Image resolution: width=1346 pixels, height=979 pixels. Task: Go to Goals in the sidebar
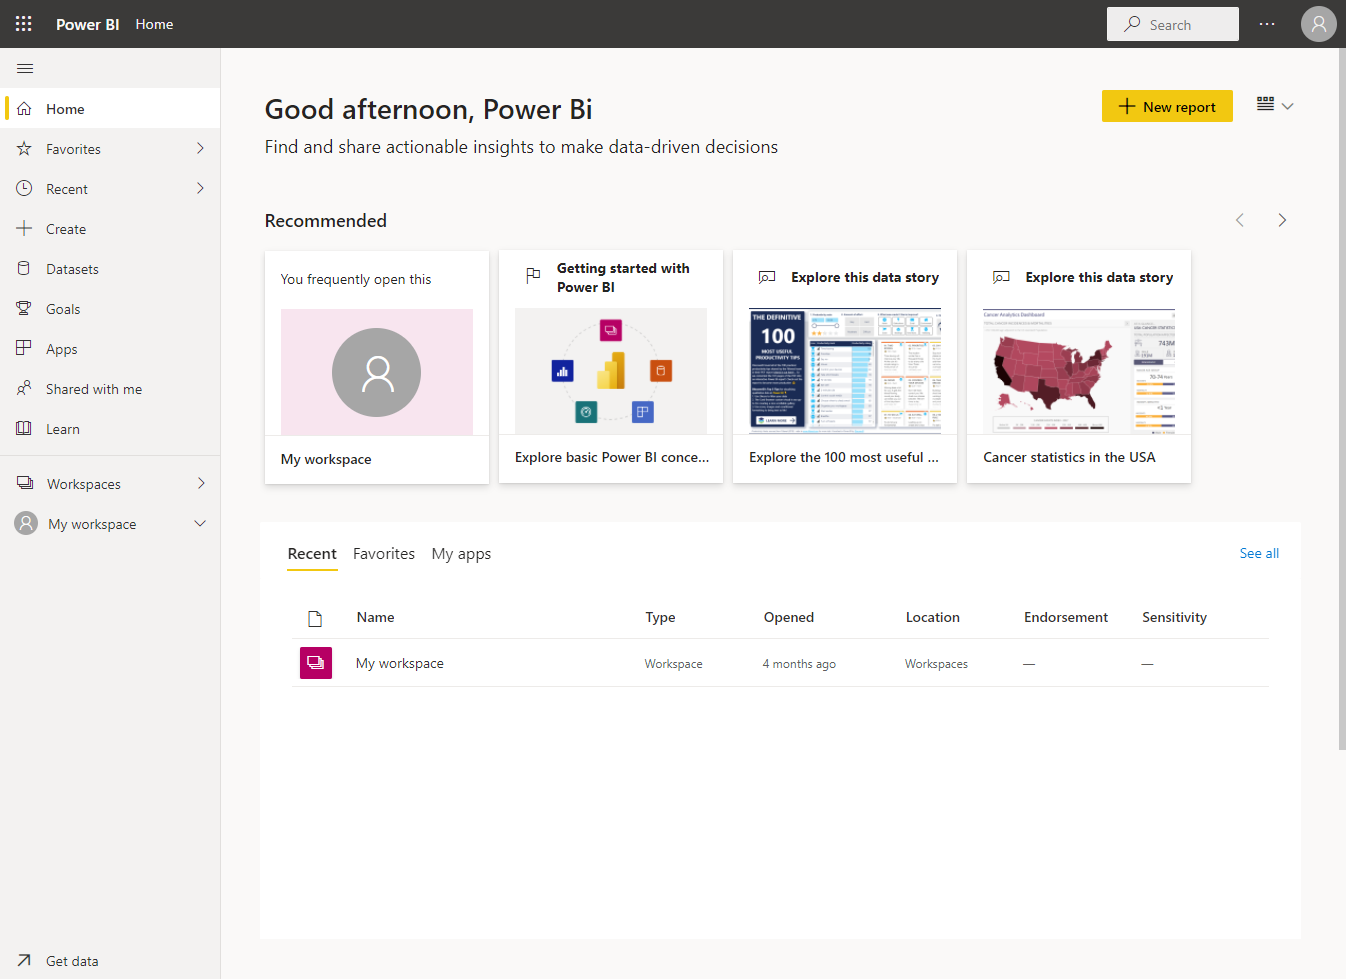pos(63,309)
